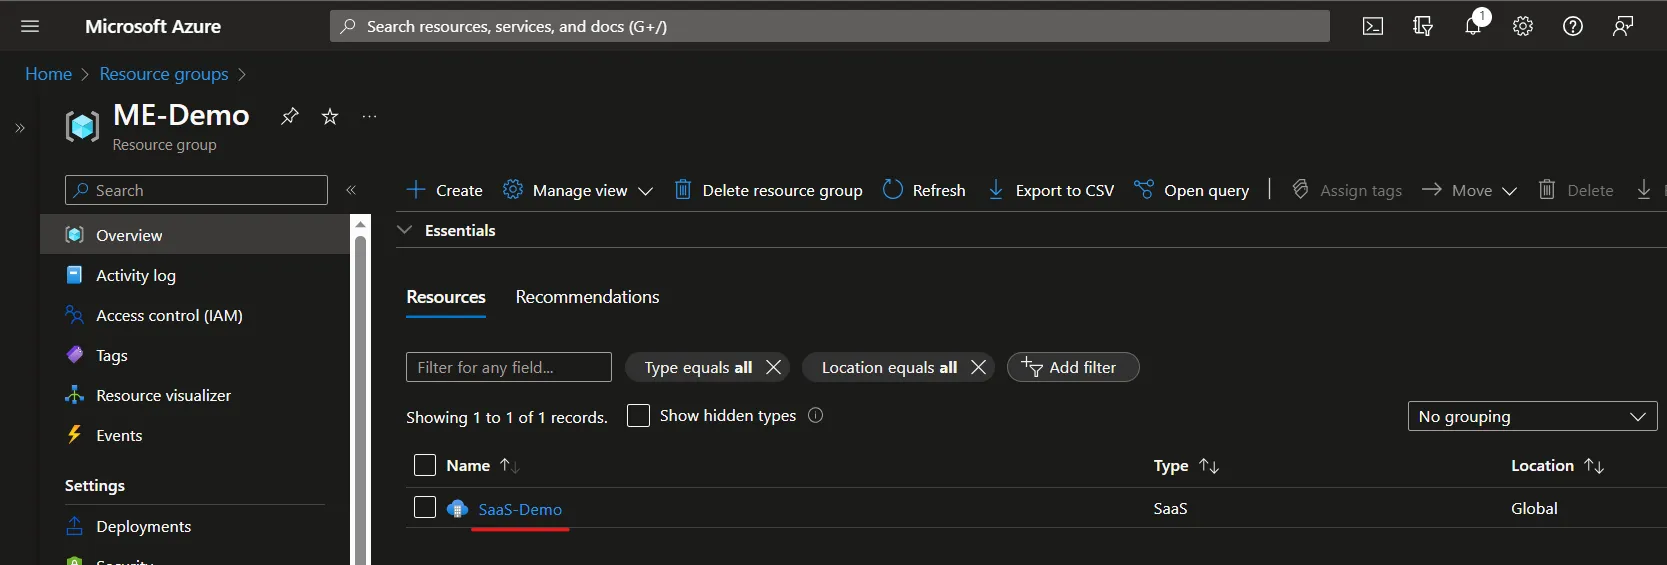Click the Delete toolbar button
The height and width of the screenshot is (565, 1667).
[1576, 190]
